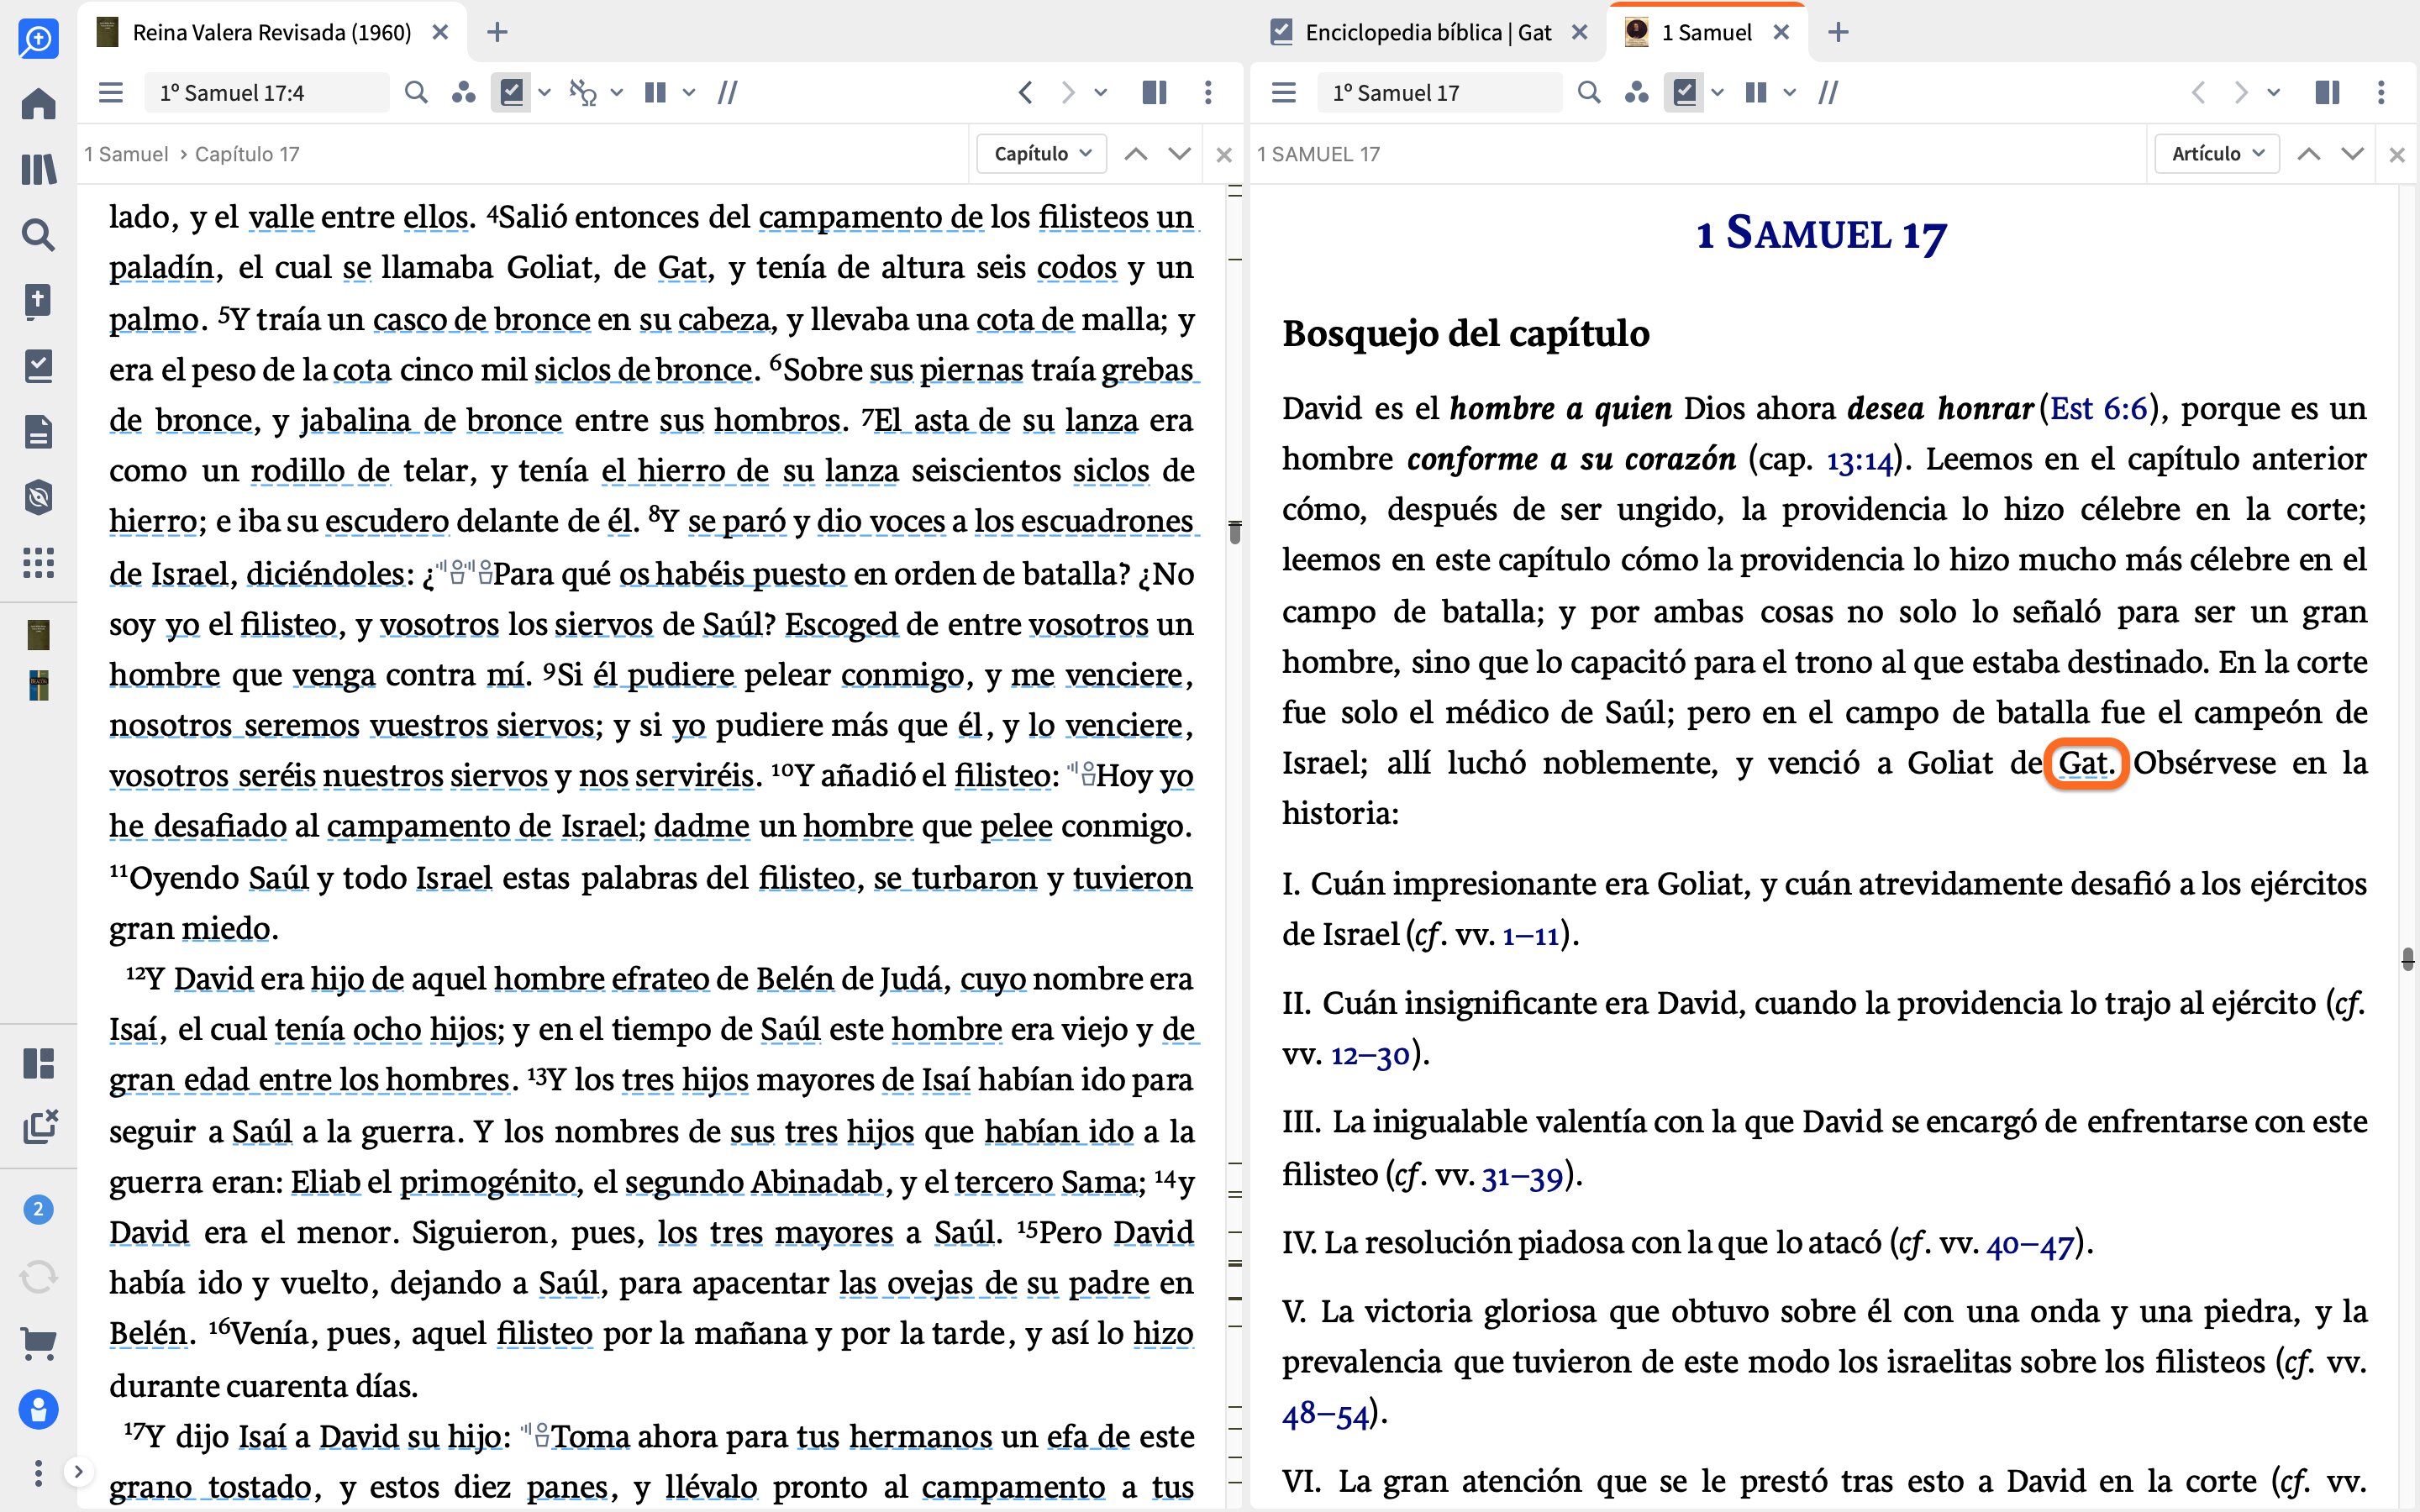Screen dimensions: 2420x1512
Task: Go back in left panel's history
Action: point(1025,93)
